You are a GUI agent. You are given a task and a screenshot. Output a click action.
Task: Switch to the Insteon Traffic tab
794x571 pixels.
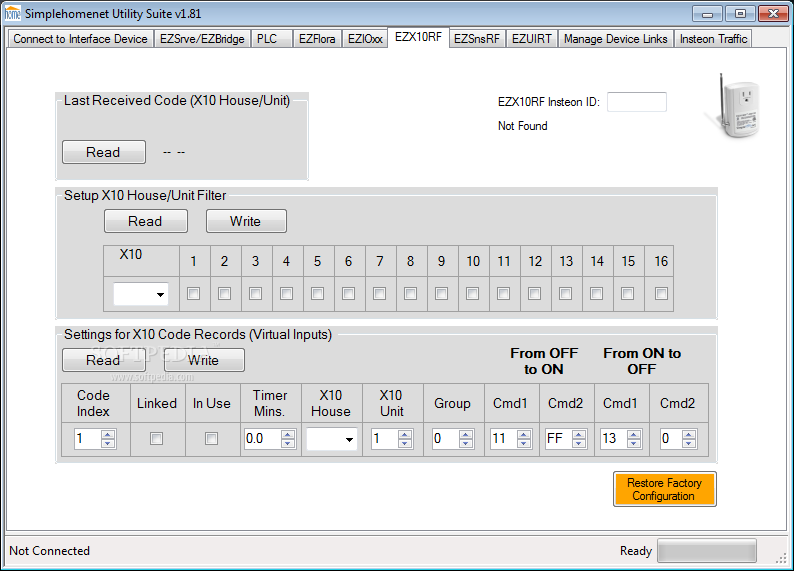pyautogui.click(x=713, y=39)
